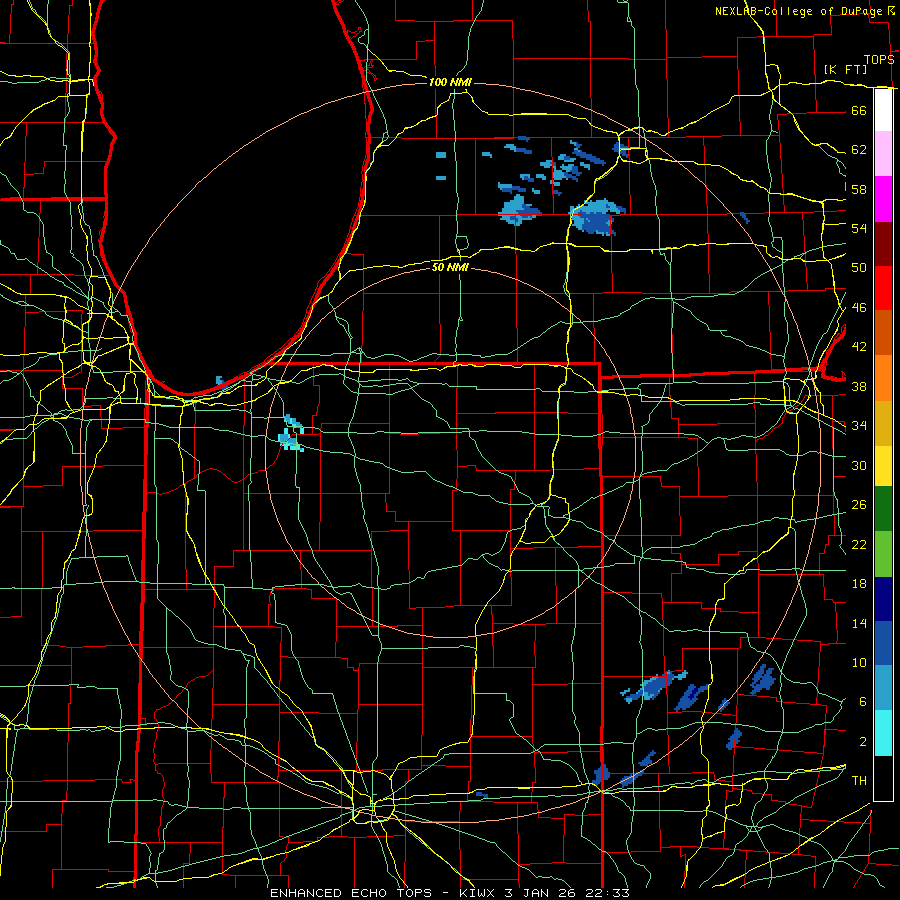This screenshot has height=900, width=900.
Task: Click the 100 NMI range ring label
Action: click(450, 82)
